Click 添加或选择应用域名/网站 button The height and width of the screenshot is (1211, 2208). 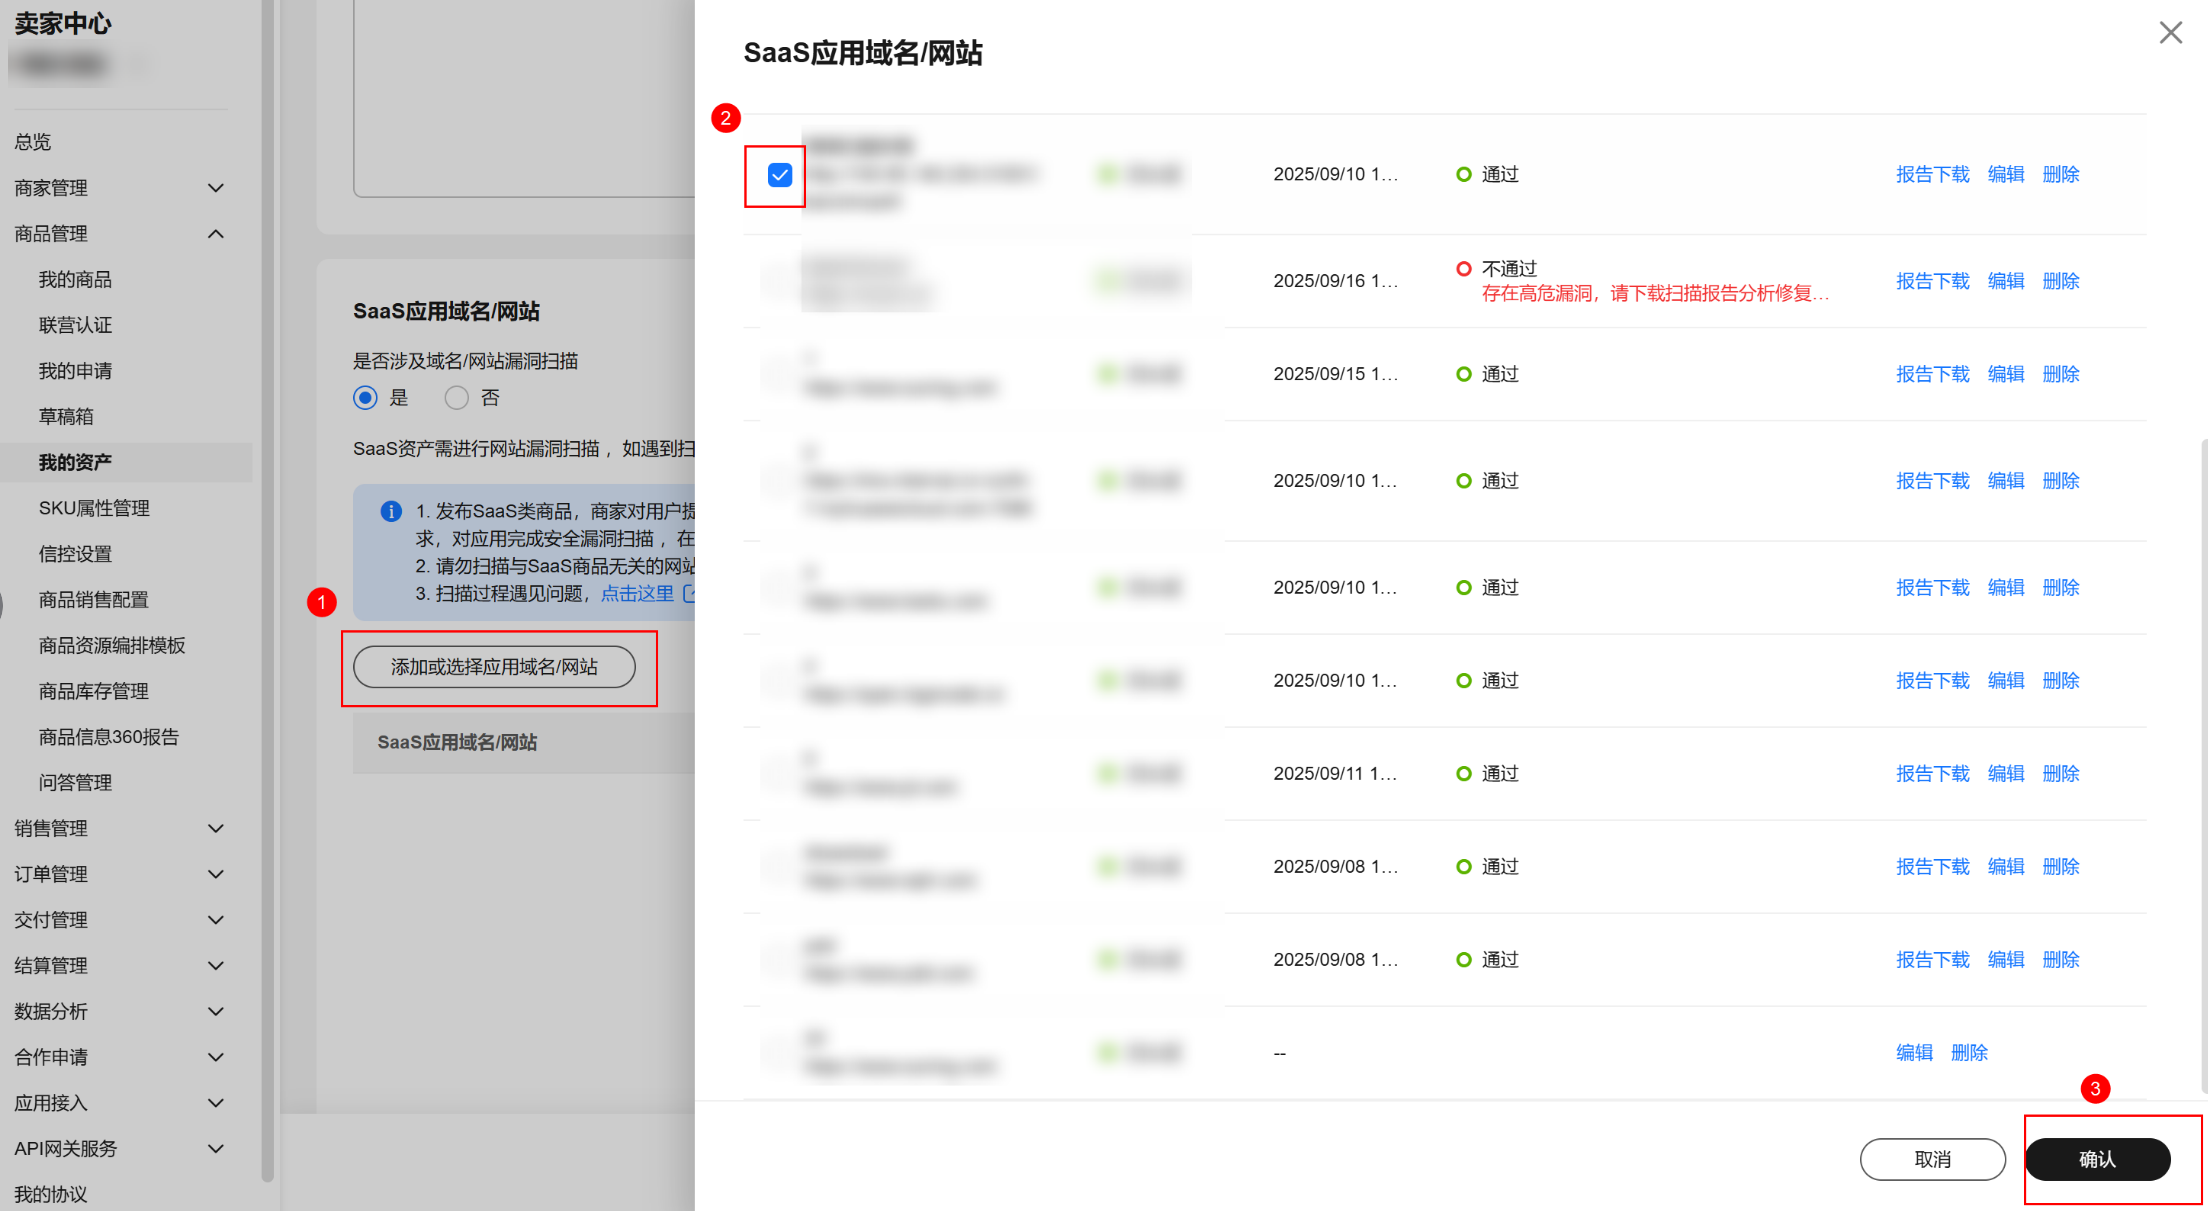(x=494, y=667)
